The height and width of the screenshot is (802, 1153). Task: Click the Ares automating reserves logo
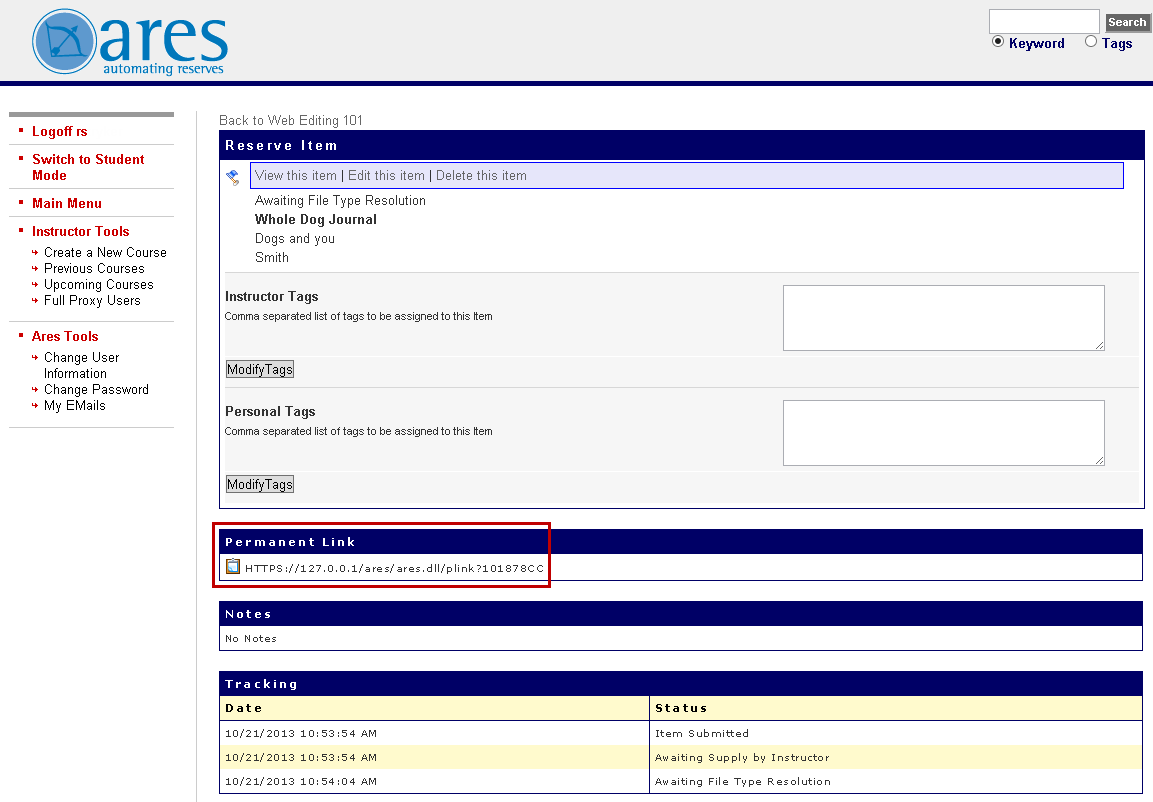click(x=127, y=40)
